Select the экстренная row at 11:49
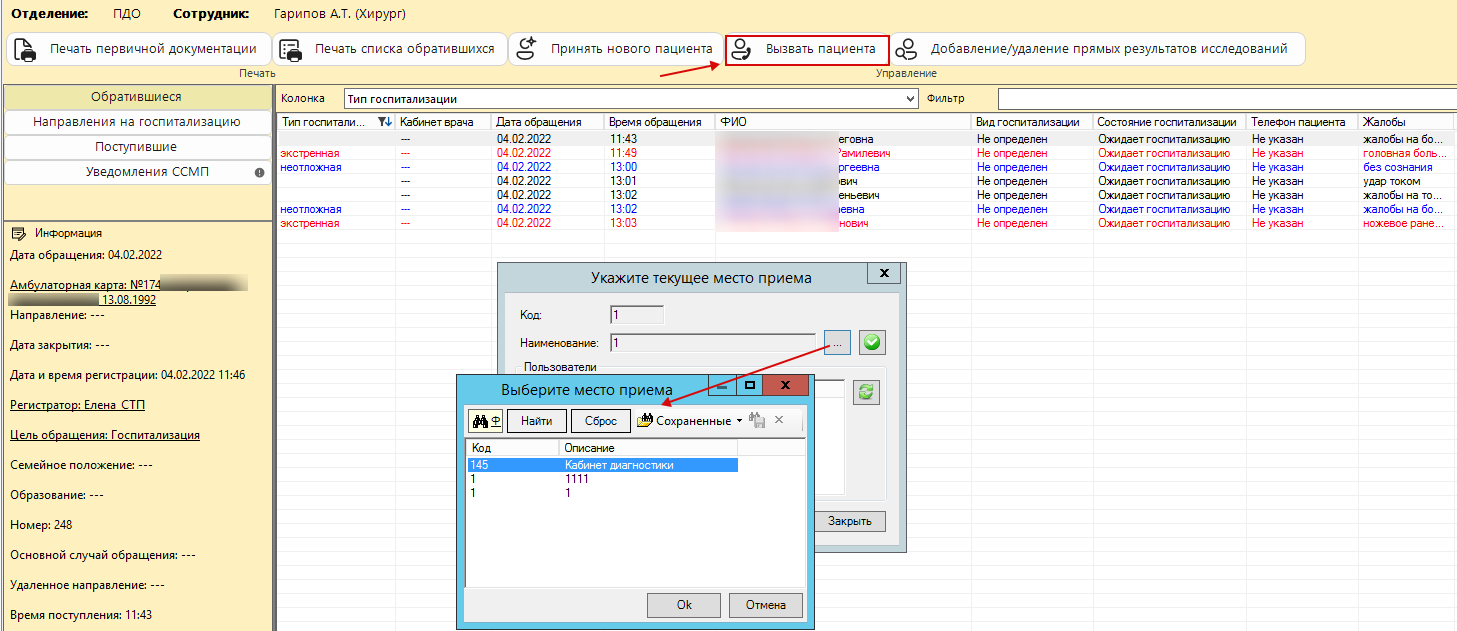The image size is (1457, 631). point(865,153)
